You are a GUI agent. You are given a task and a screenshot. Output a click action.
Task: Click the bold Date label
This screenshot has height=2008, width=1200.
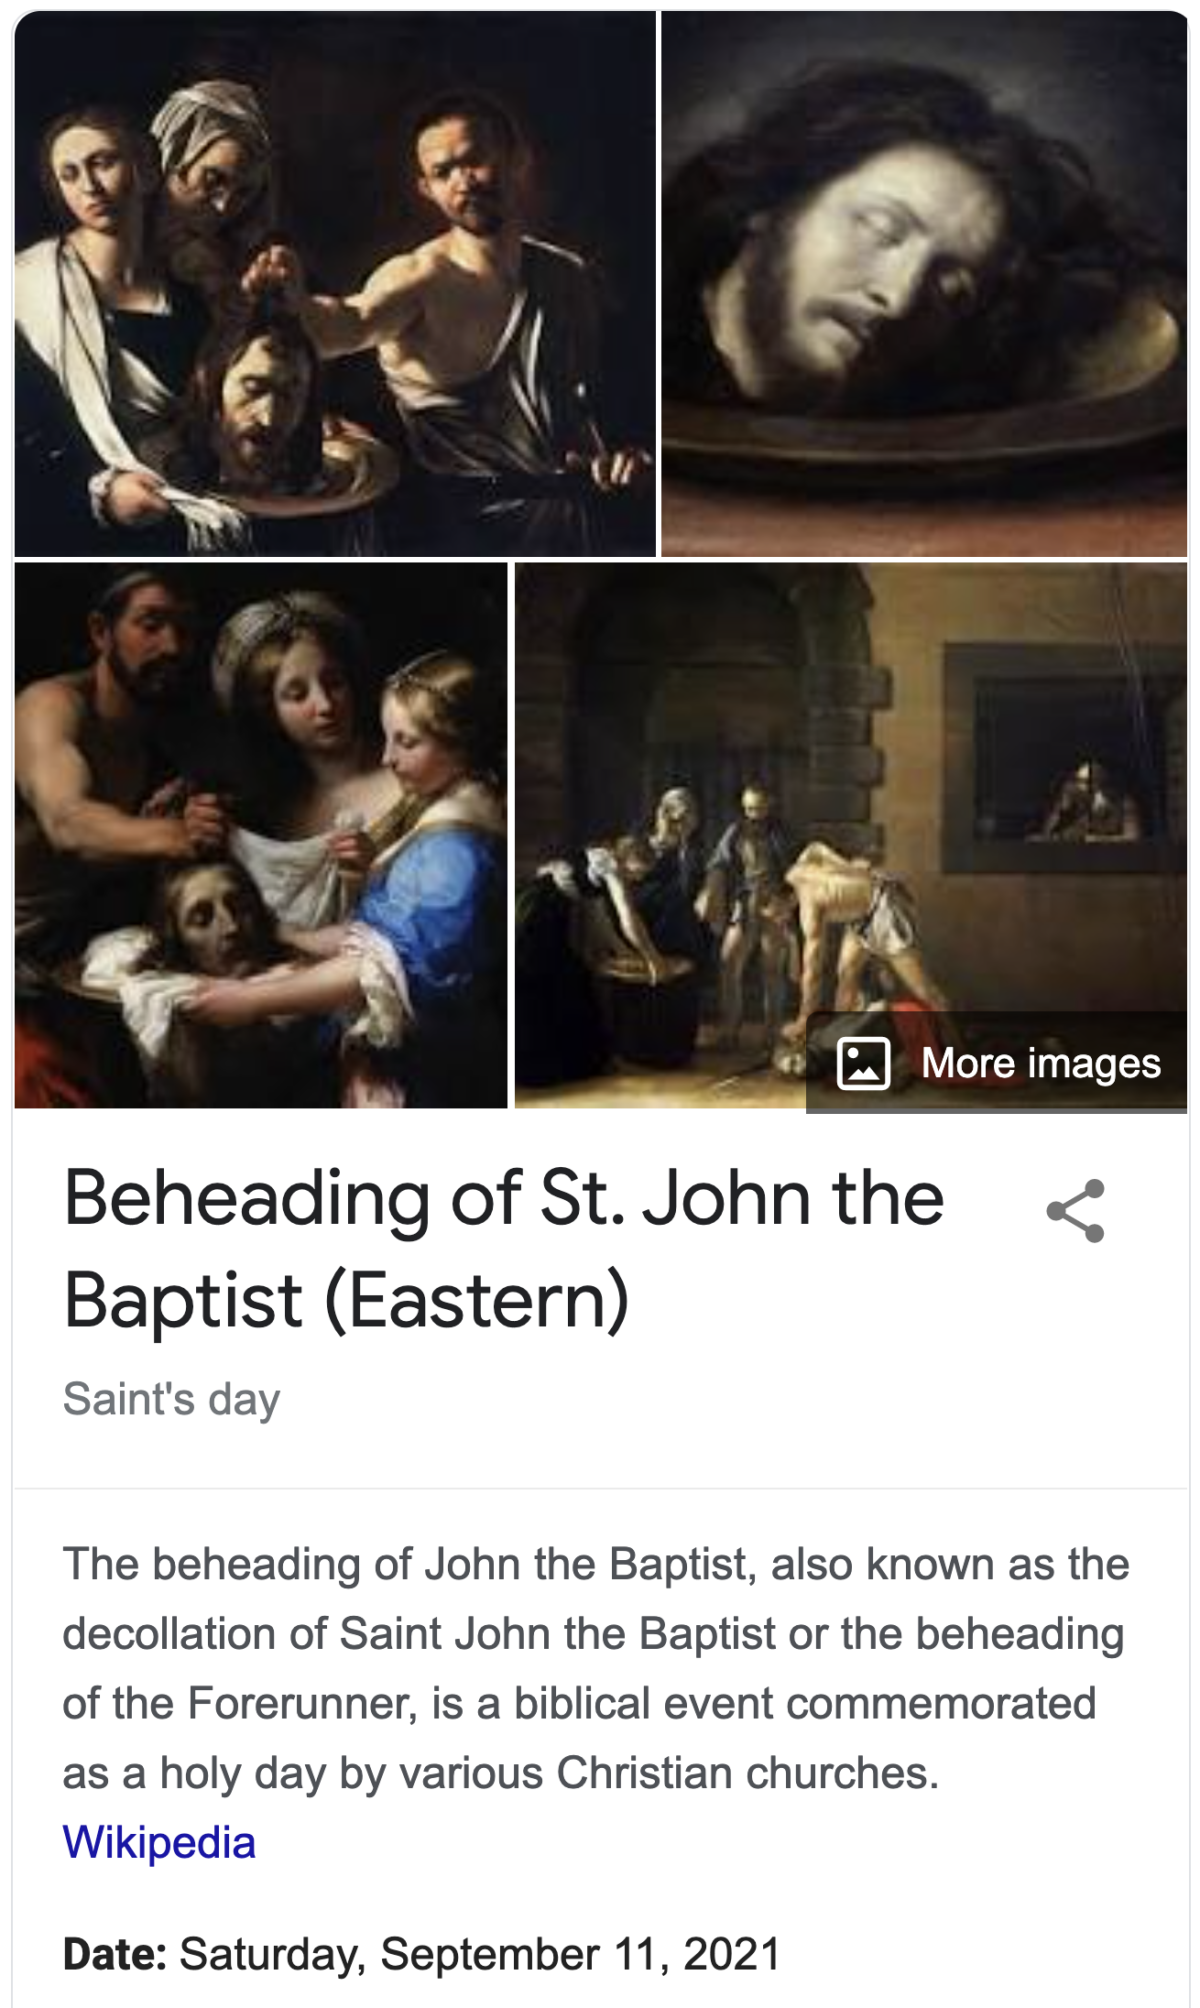[x=114, y=1954]
